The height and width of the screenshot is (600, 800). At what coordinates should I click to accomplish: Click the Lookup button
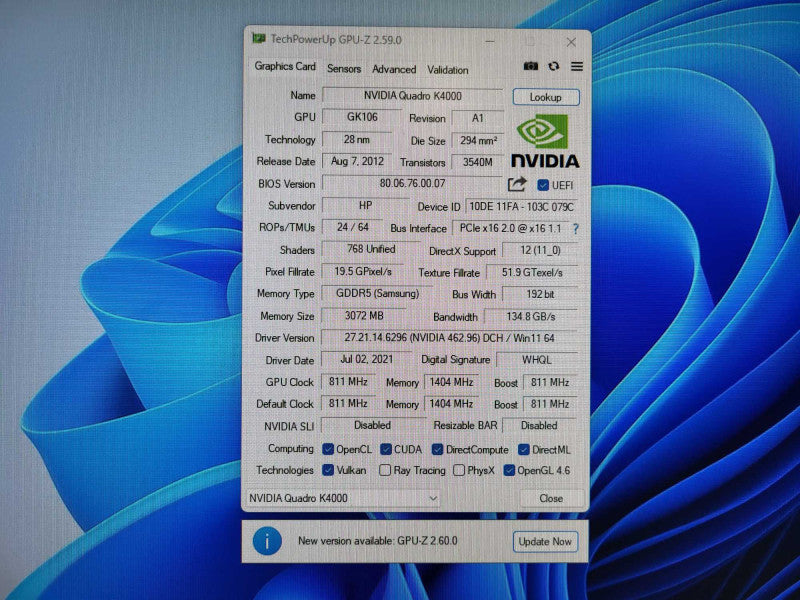[546, 97]
